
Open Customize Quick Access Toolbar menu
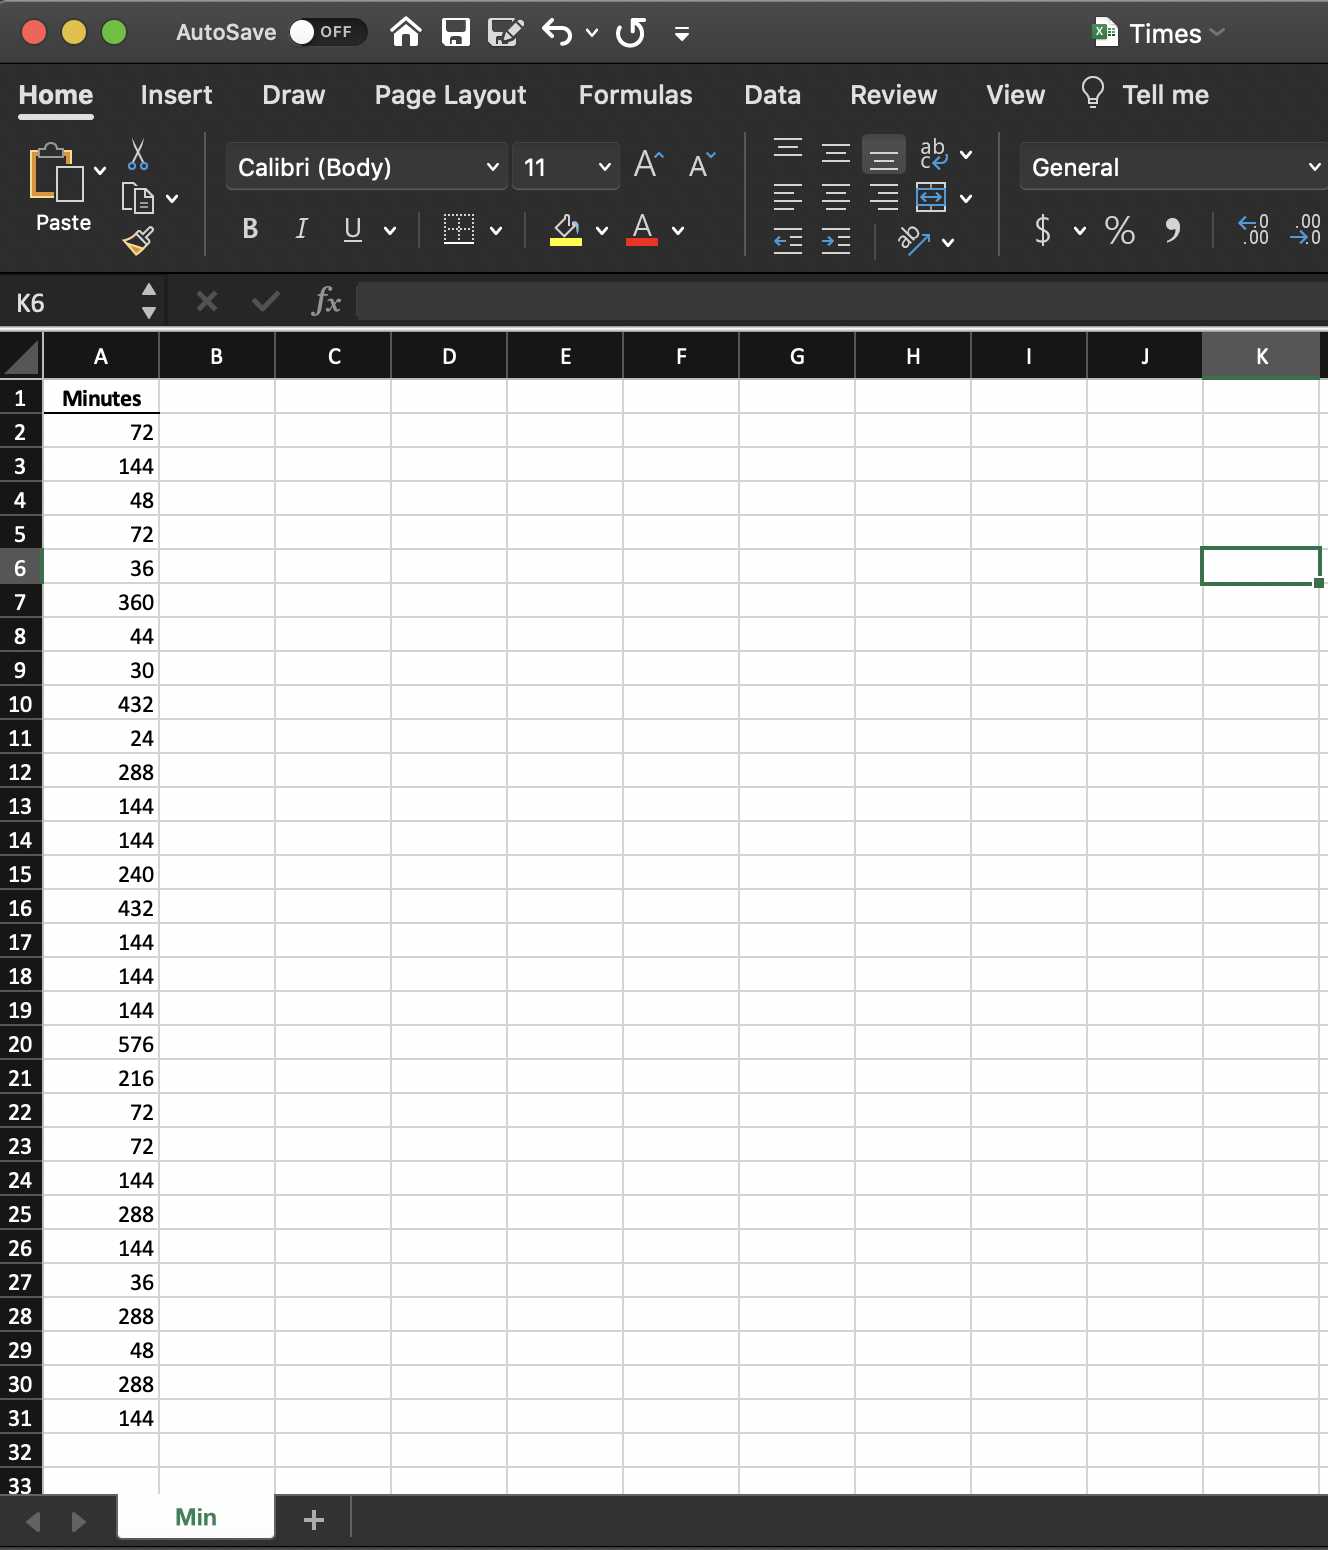682,34
